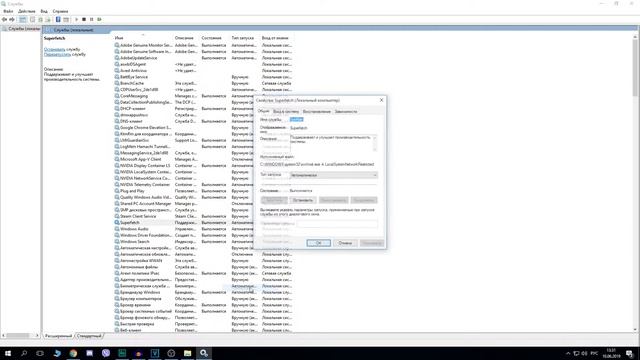Image resolution: width=640 pixels, height=360 pixels.
Task: Switch to the Общие tab in properties dialog
Action: (263, 111)
